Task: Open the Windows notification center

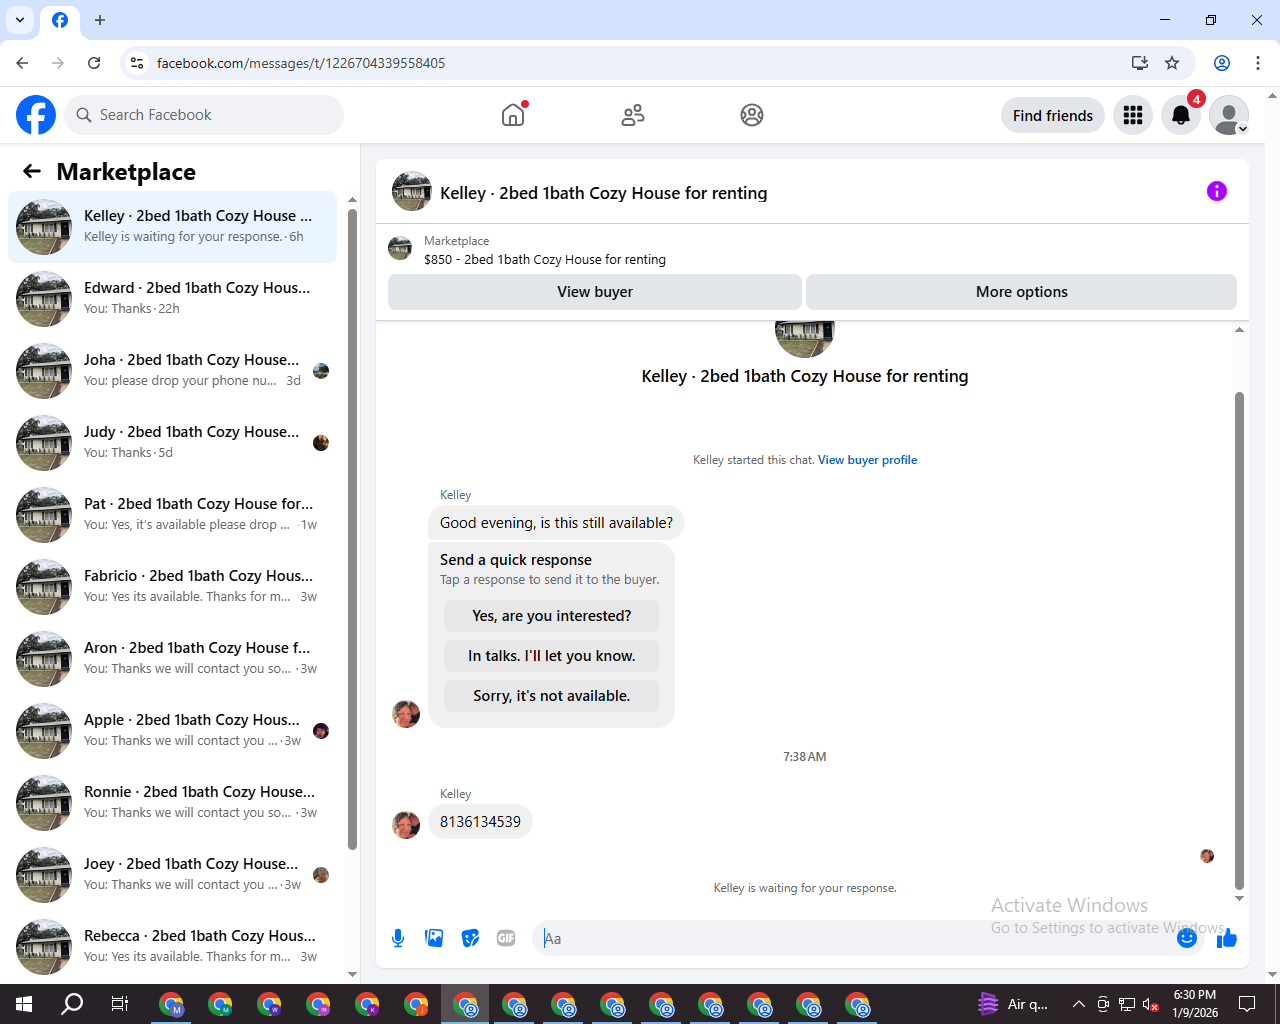Action: tap(1247, 1004)
